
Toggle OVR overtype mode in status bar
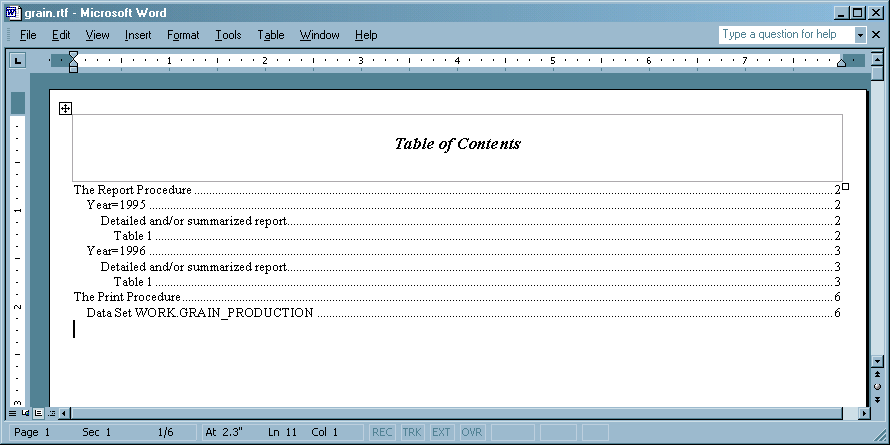[471, 432]
